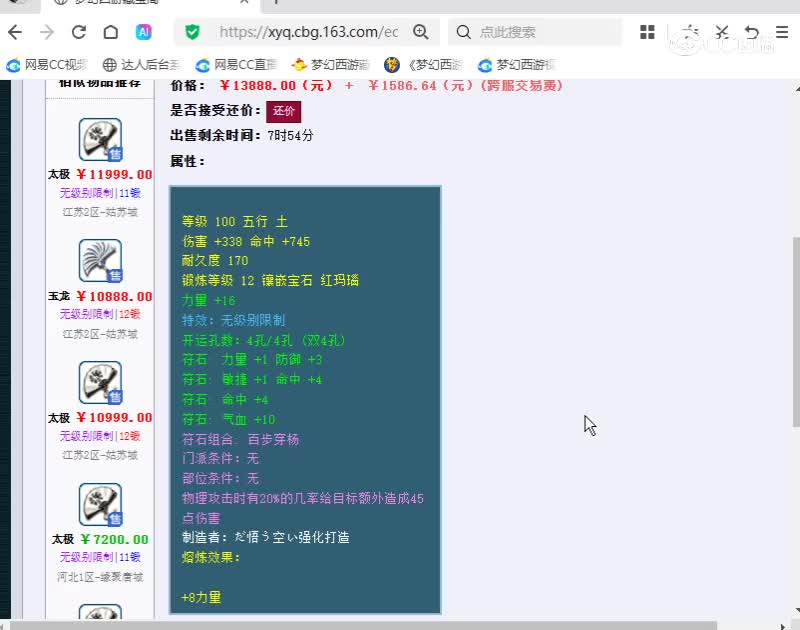
Task: Click the screenshot scissors icon
Action: click(721, 32)
